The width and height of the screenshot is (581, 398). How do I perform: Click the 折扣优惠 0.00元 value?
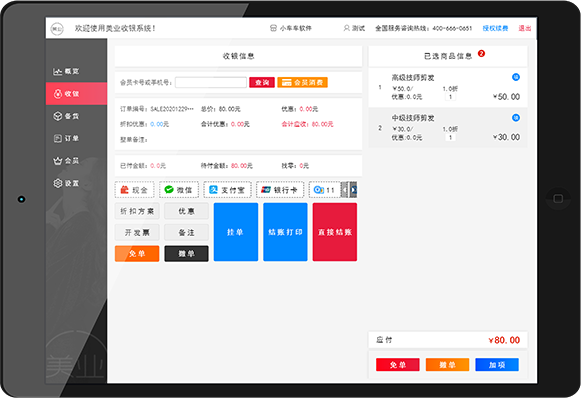[144, 124]
